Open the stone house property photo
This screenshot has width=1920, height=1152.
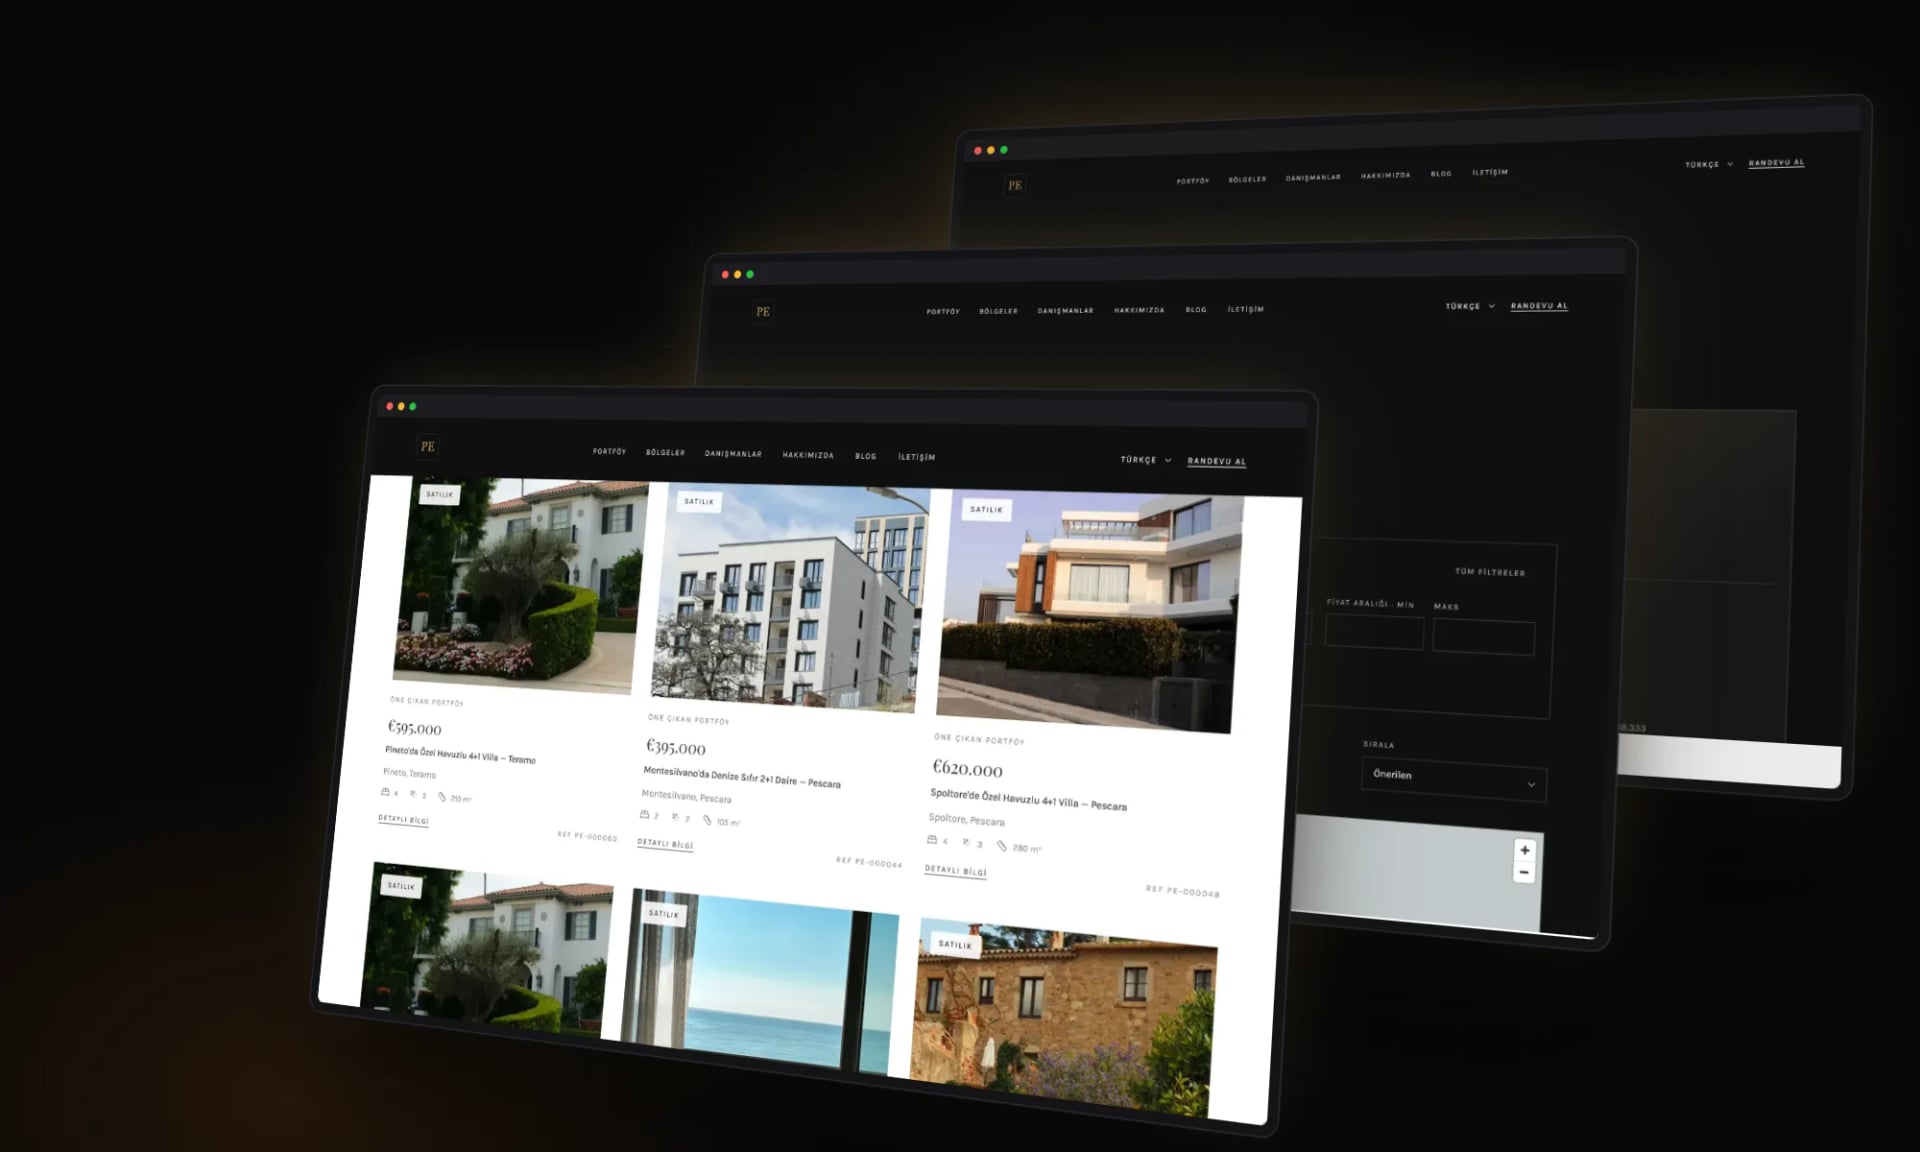pyautogui.click(x=1063, y=1017)
